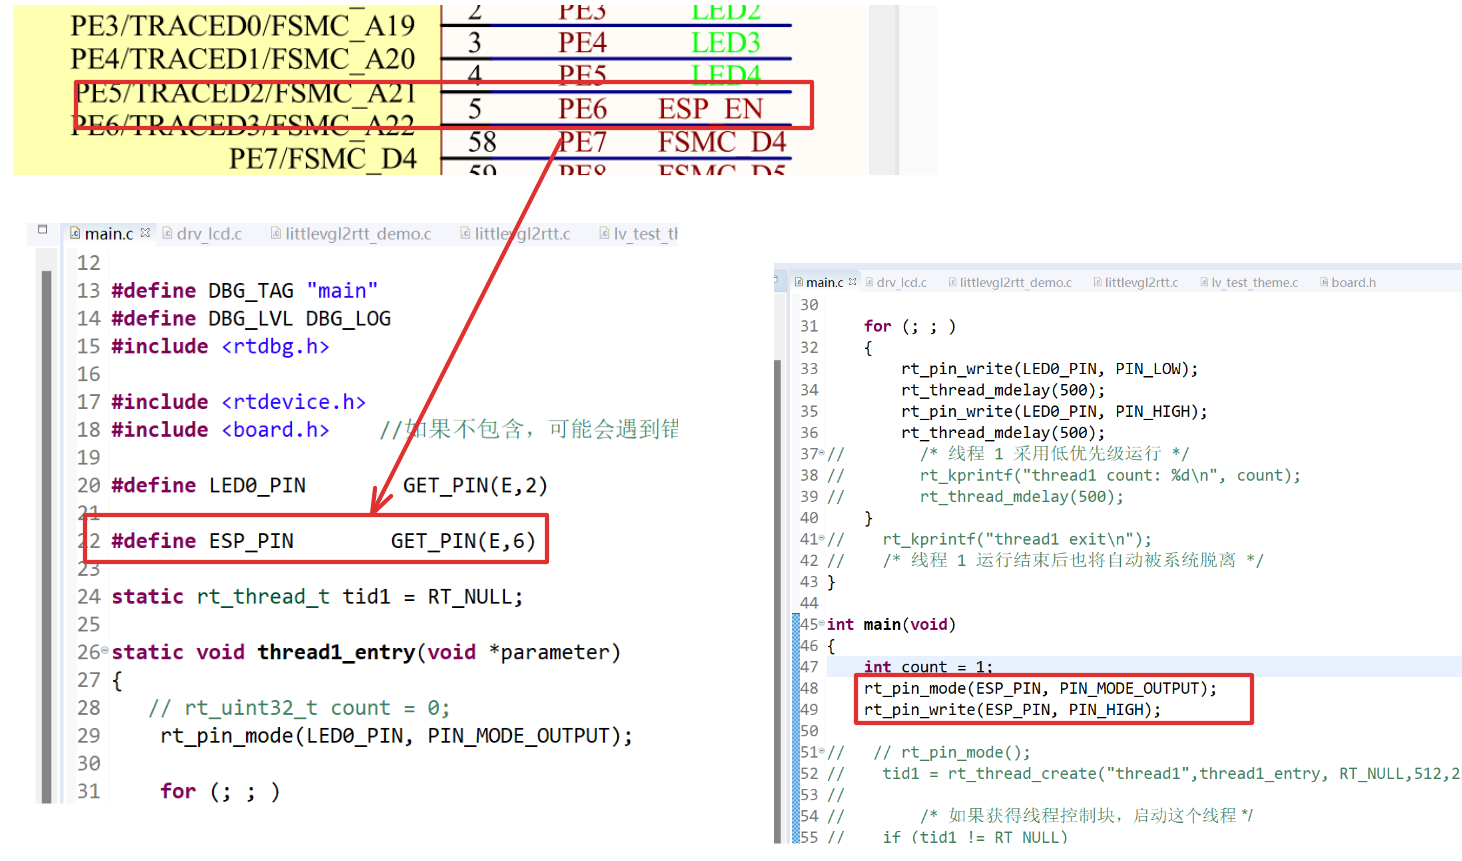
Task: Click 'PE3/TRACED0/FSMC_A19' pin label in schematic
Action: coord(242,26)
